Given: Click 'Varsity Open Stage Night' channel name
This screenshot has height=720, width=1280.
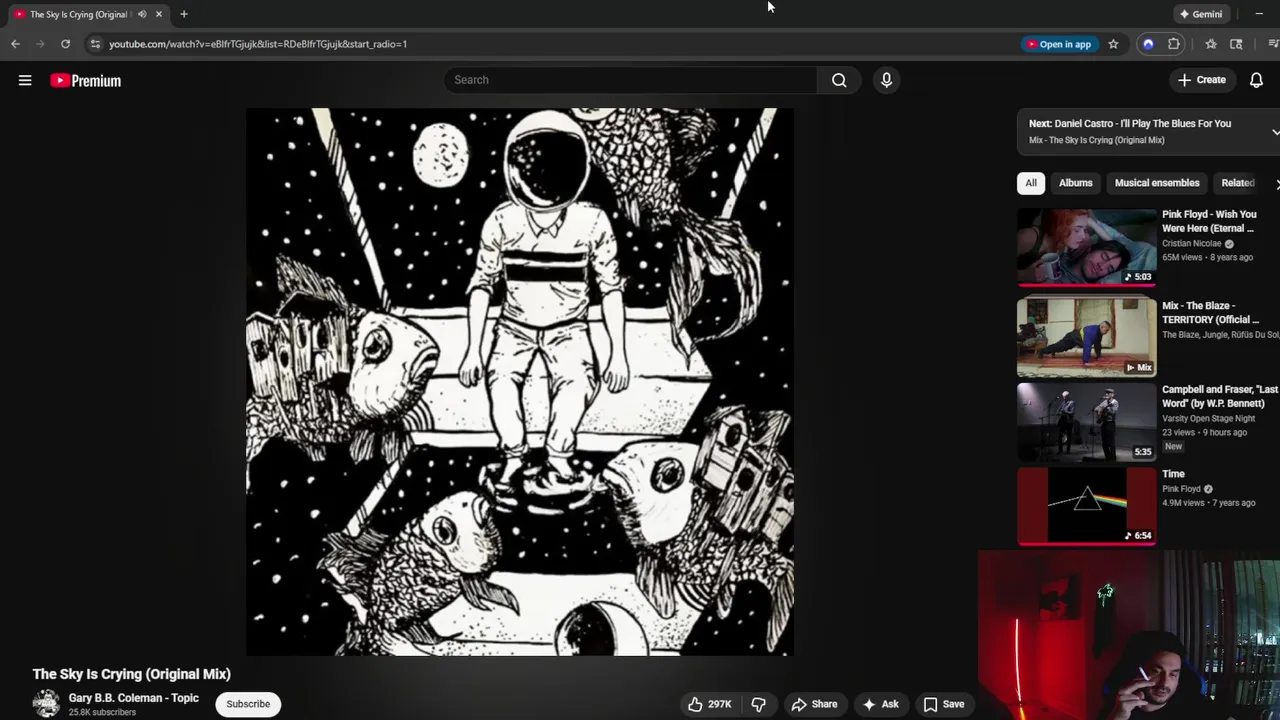Looking at the screenshot, I should tap(1208, 419).
